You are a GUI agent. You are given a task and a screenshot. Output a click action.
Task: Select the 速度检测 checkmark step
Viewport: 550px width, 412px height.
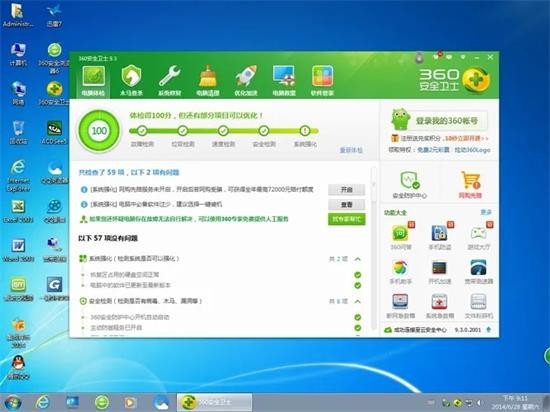click(223, 131)
